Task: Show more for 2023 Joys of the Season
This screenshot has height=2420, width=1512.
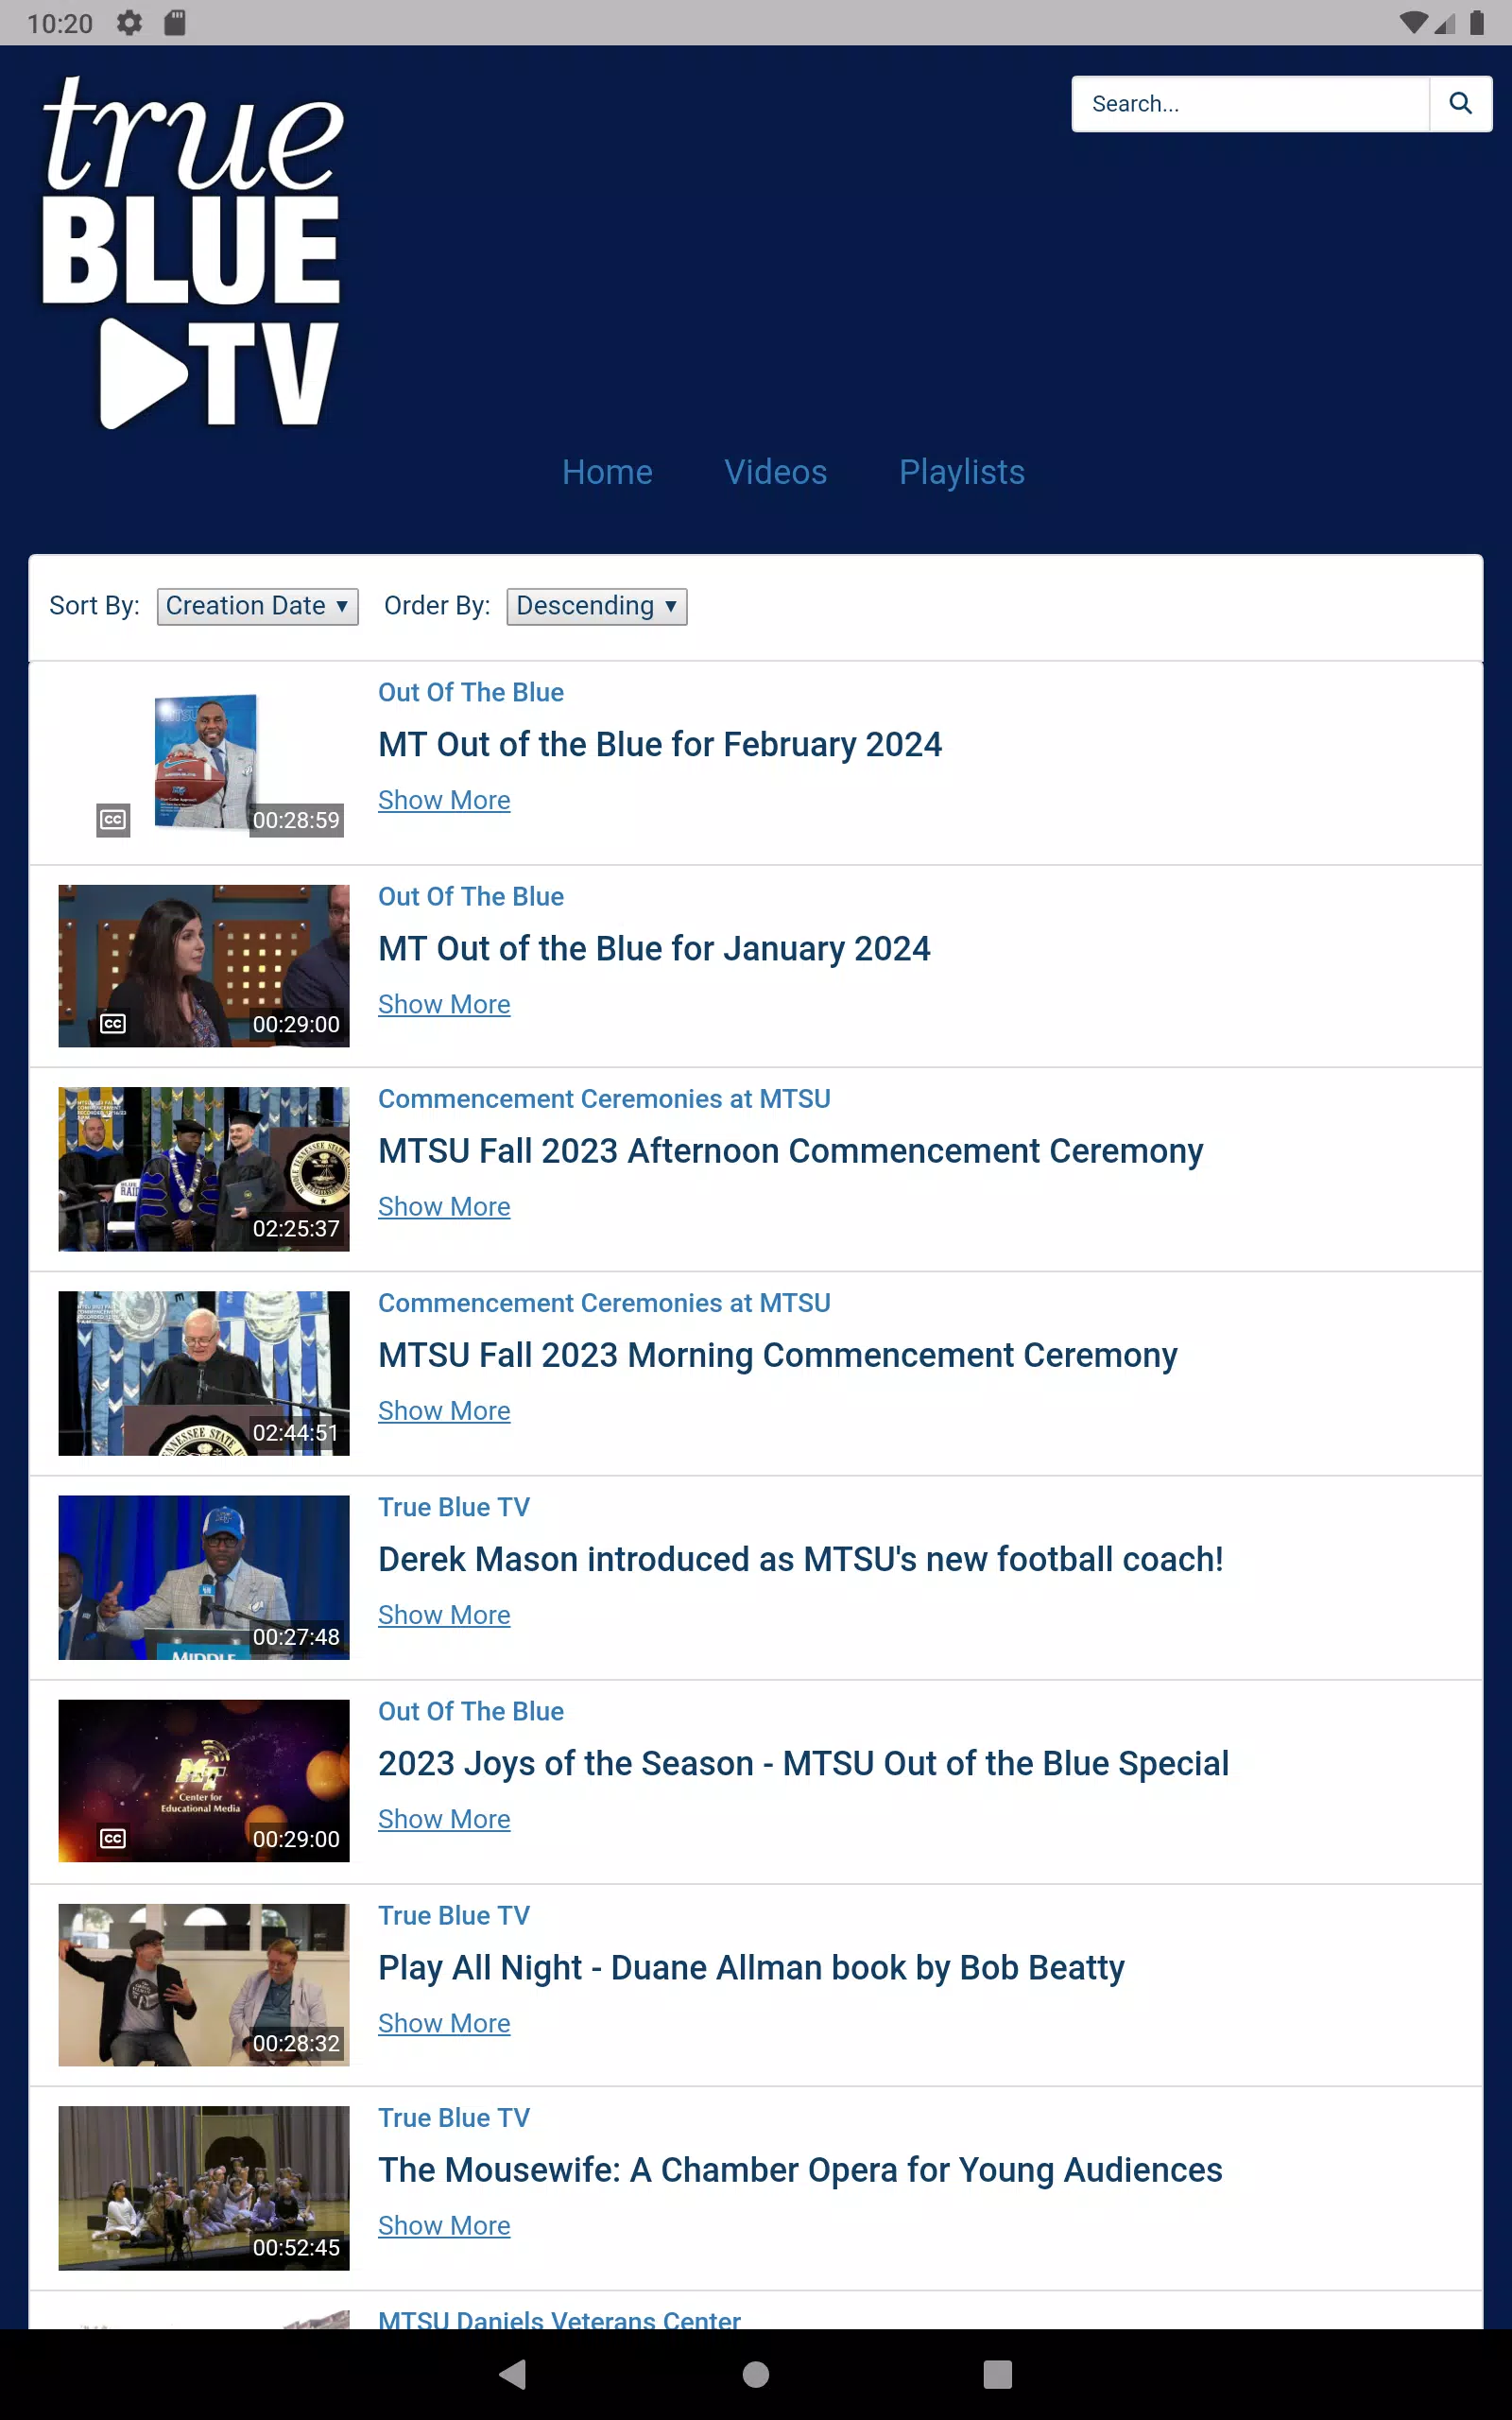Action: (x=444, y=1819)
